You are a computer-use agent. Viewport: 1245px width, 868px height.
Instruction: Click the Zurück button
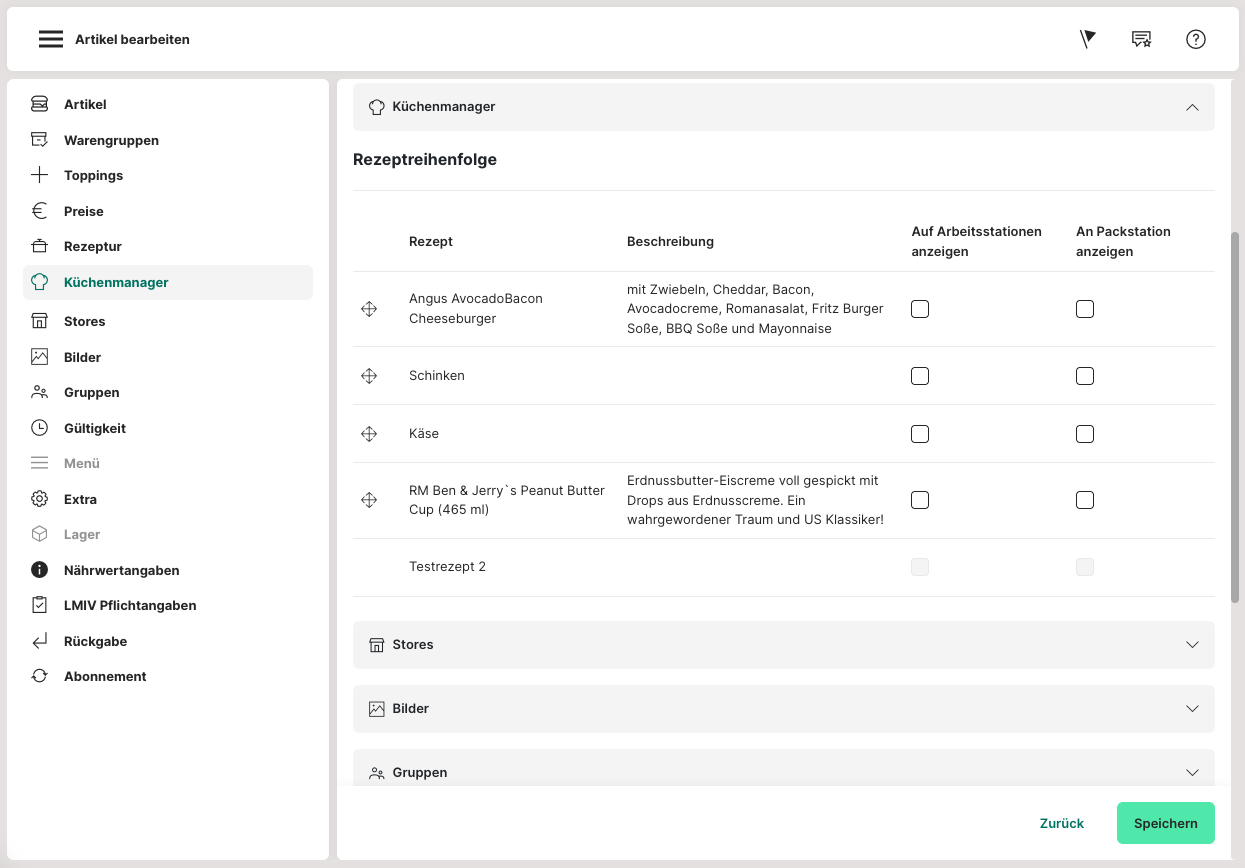click(1061, 823)
